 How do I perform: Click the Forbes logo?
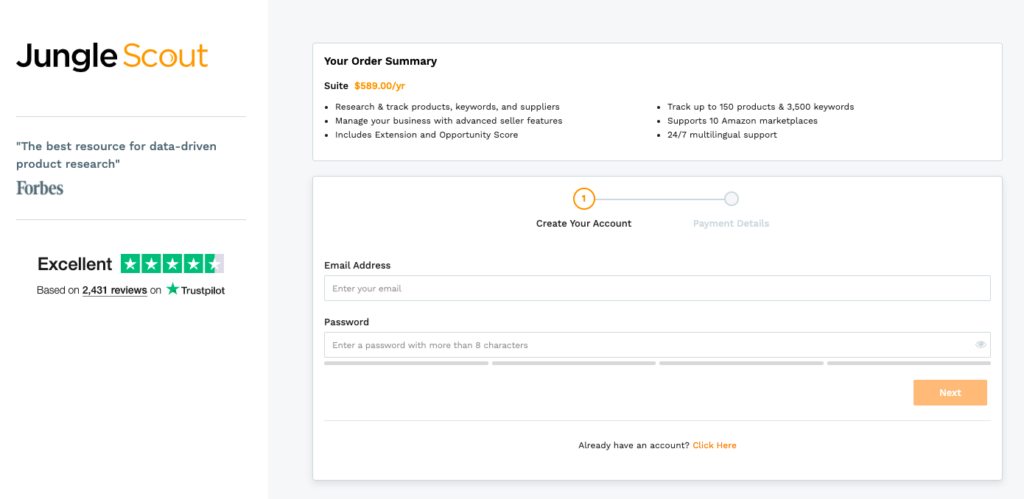tap(40, 187)
